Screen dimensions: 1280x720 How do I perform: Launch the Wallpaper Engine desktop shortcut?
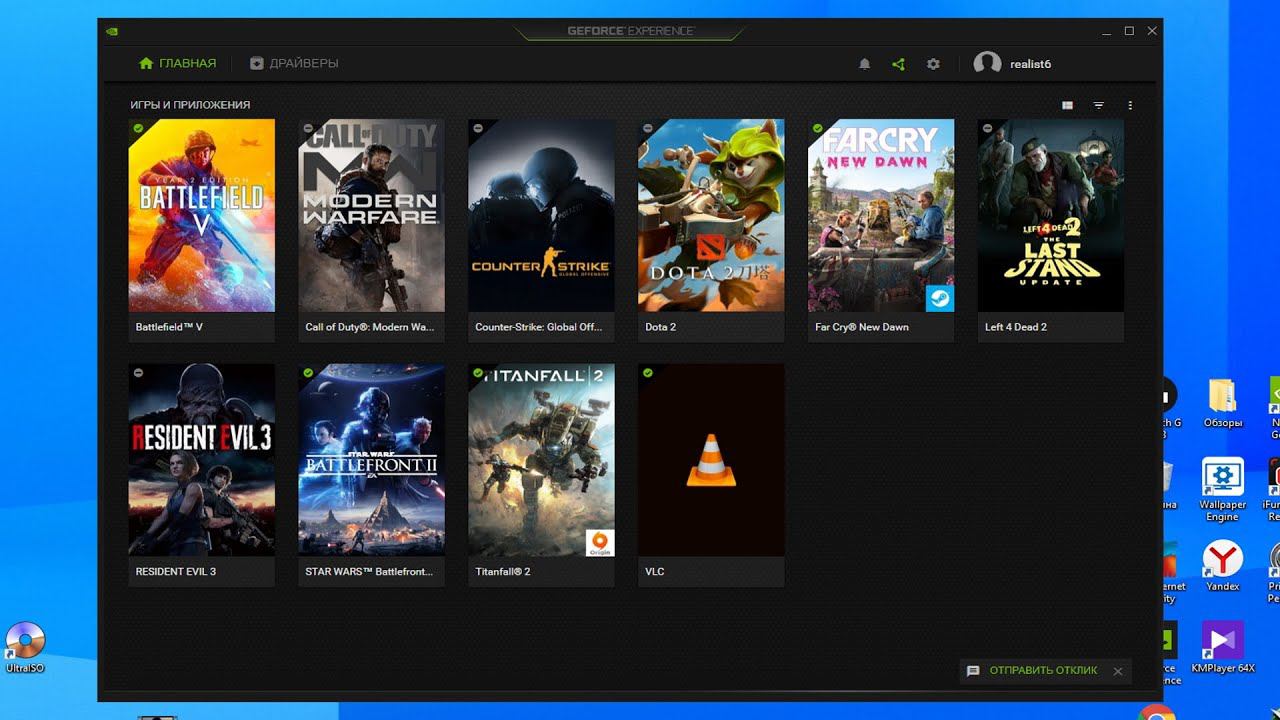tap(1222, 490)
